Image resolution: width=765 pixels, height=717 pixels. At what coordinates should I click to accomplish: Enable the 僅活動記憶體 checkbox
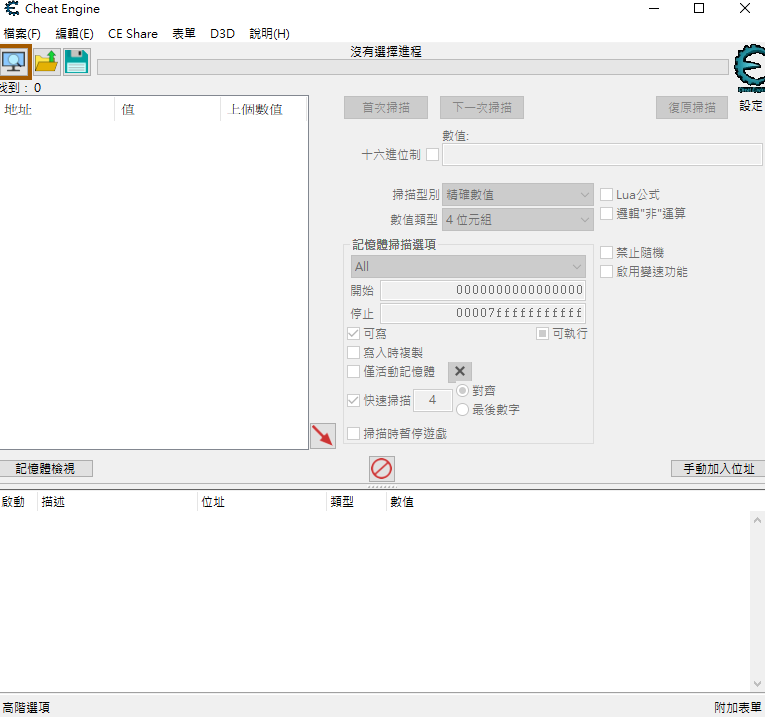353,372
